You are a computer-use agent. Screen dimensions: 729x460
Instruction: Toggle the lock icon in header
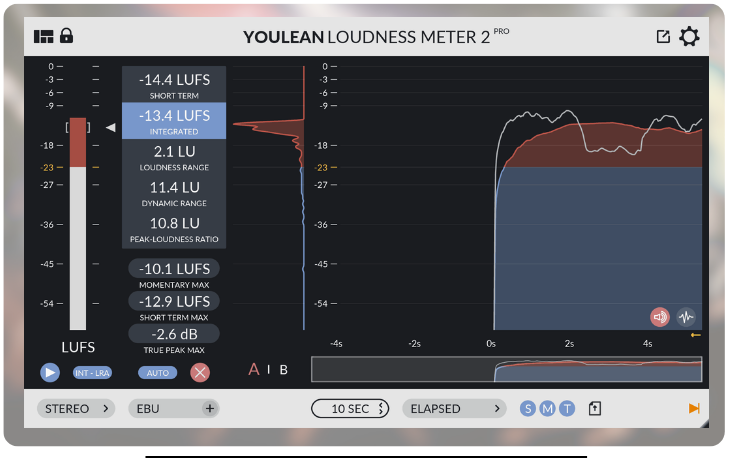click(x=66, y=35)
